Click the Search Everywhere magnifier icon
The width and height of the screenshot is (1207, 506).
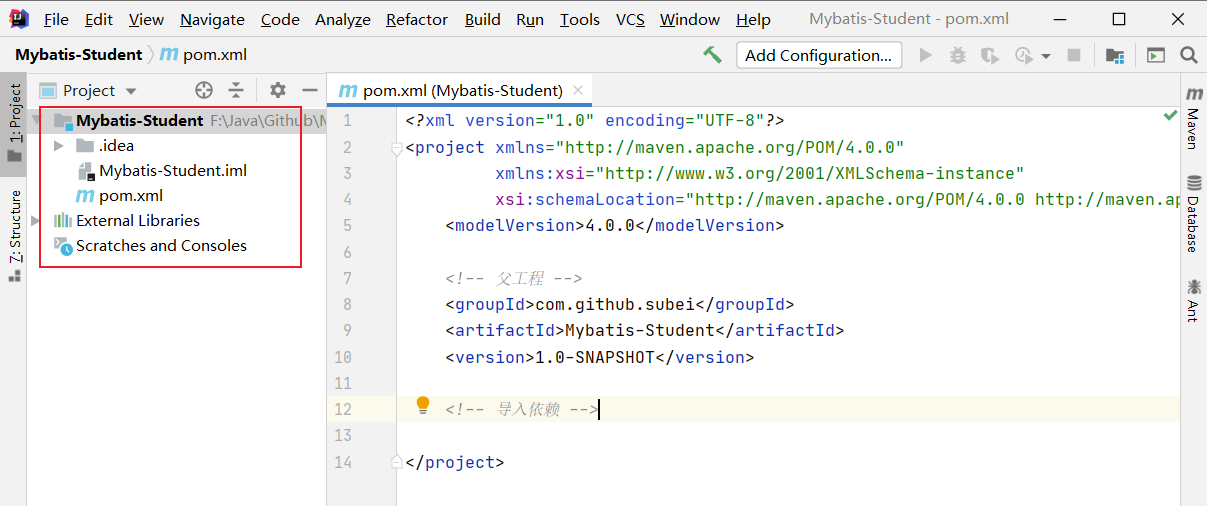click(x=1188, y=55)
